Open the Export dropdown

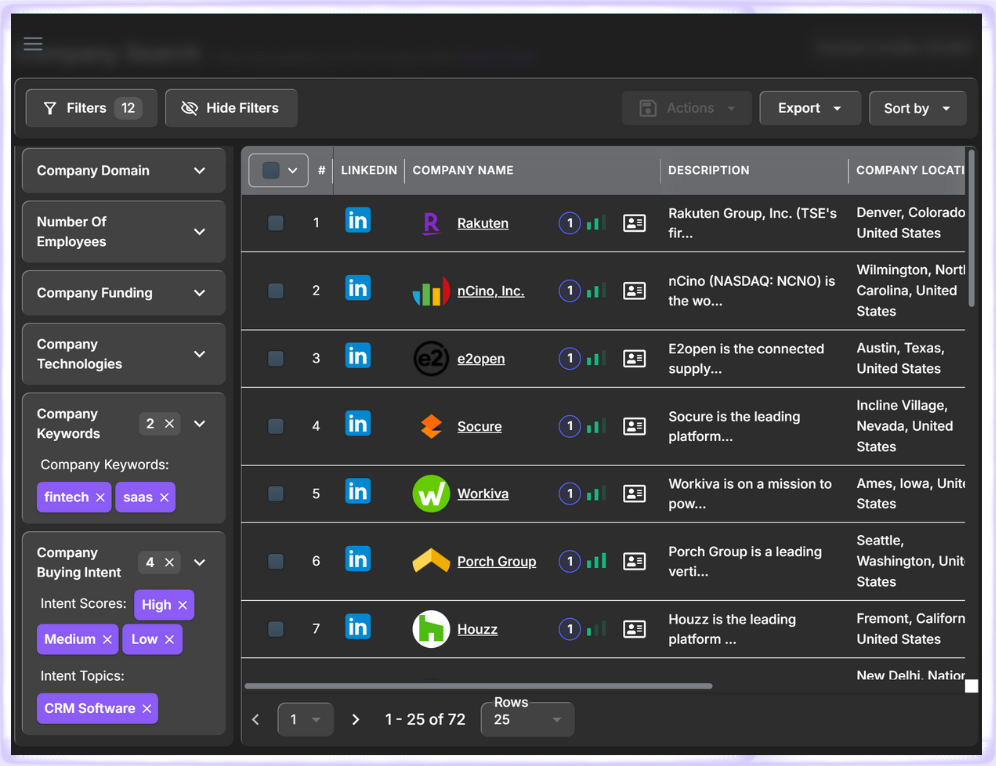tap(810, 108)
